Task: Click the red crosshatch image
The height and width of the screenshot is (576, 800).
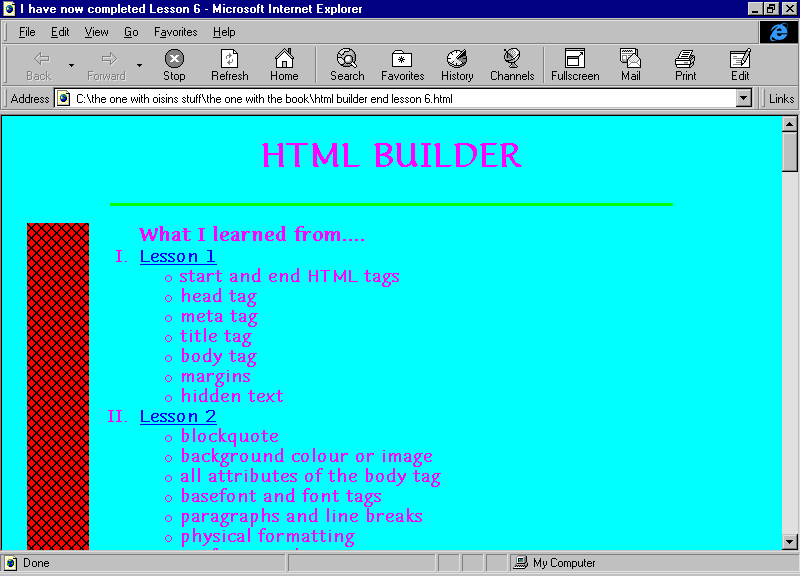Action: 58,386
